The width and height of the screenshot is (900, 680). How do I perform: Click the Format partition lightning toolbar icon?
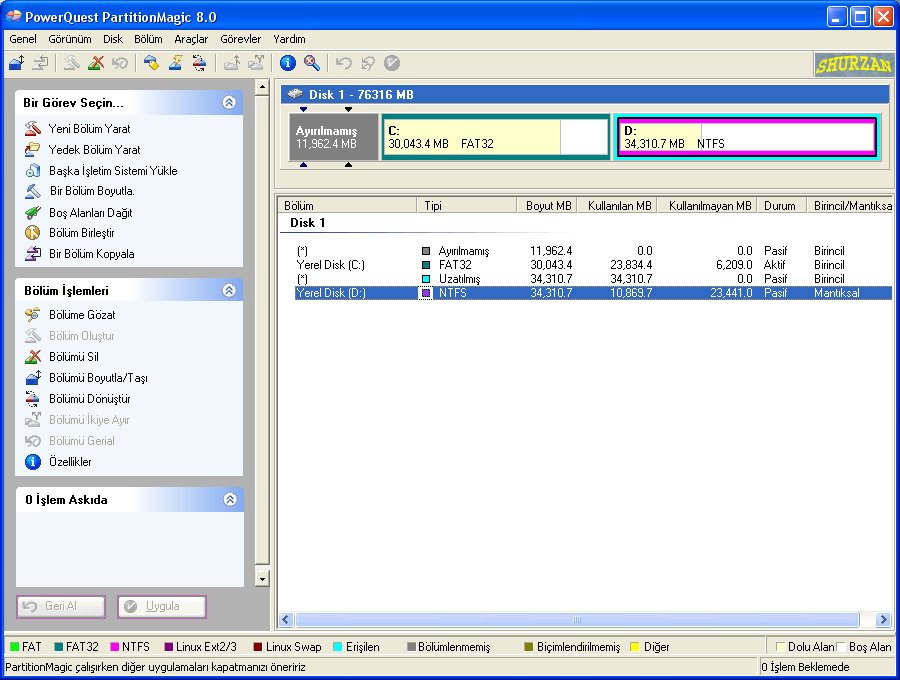coord(175,63)
